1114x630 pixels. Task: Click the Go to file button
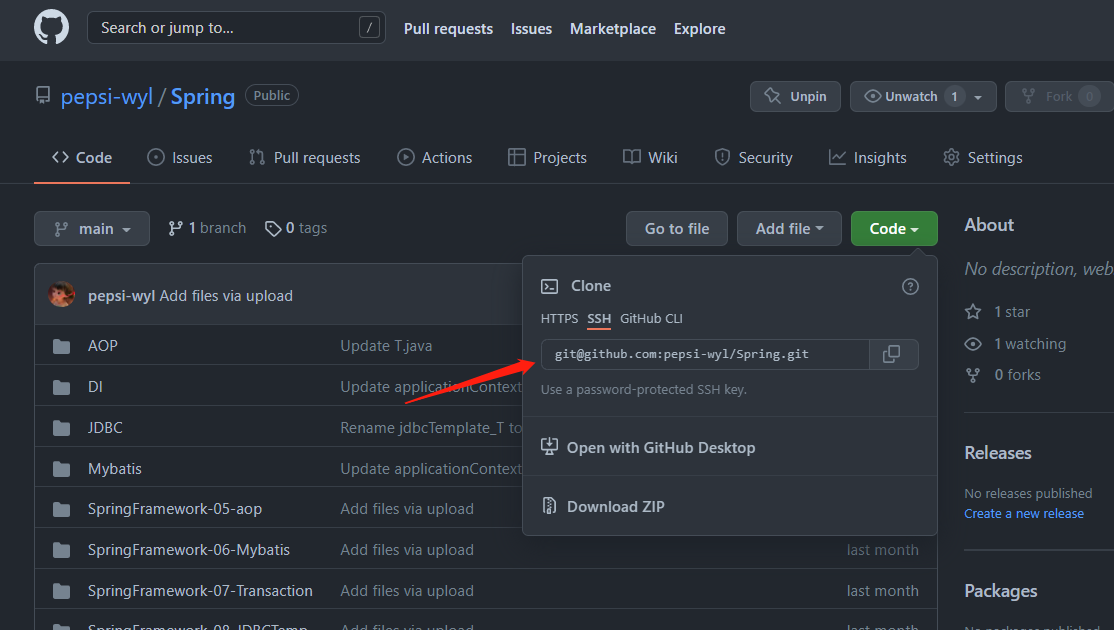click(x=676, y=229)
